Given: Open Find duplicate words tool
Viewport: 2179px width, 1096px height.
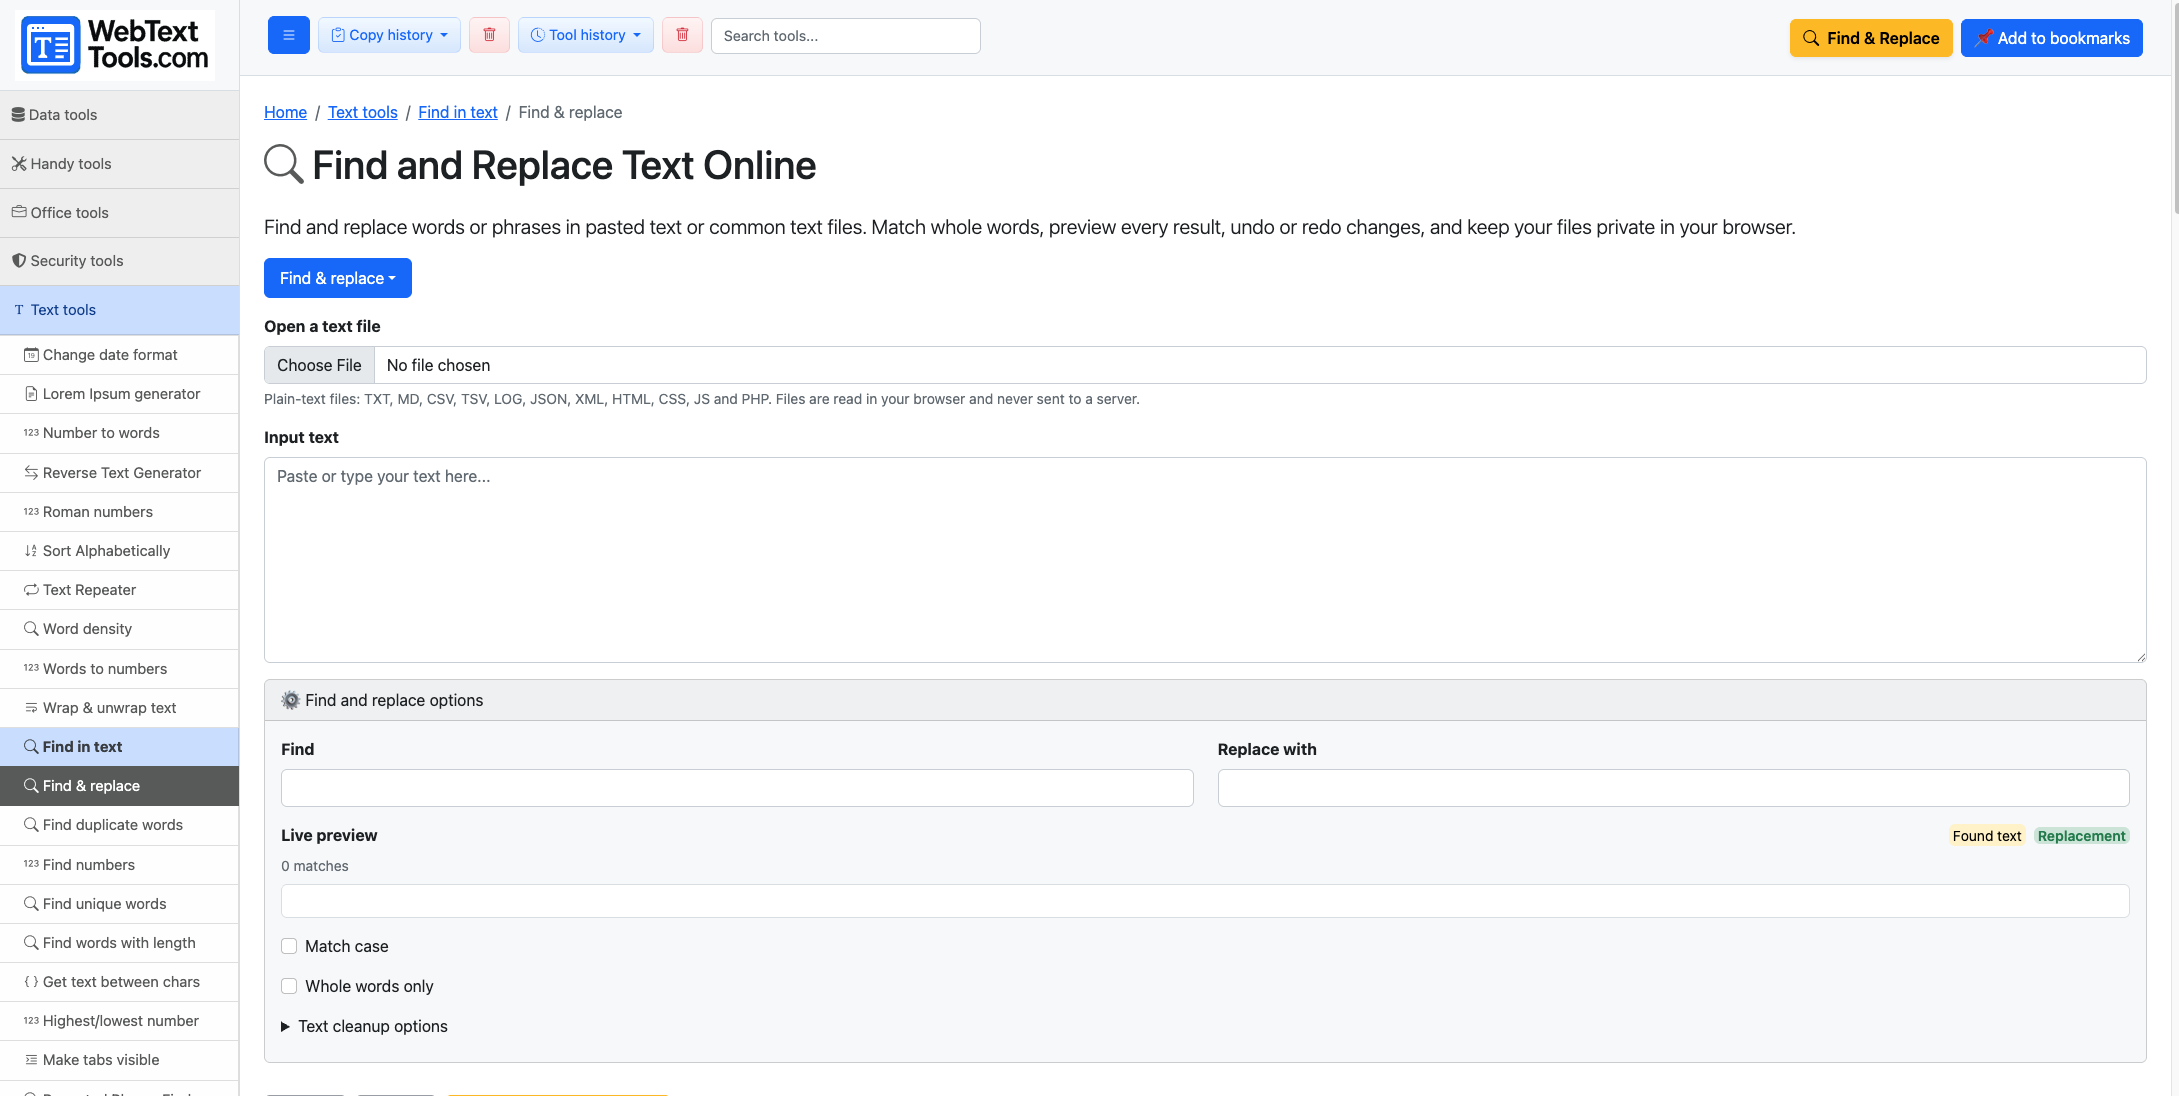Looking at the screenshot, I should click(120, 825).
